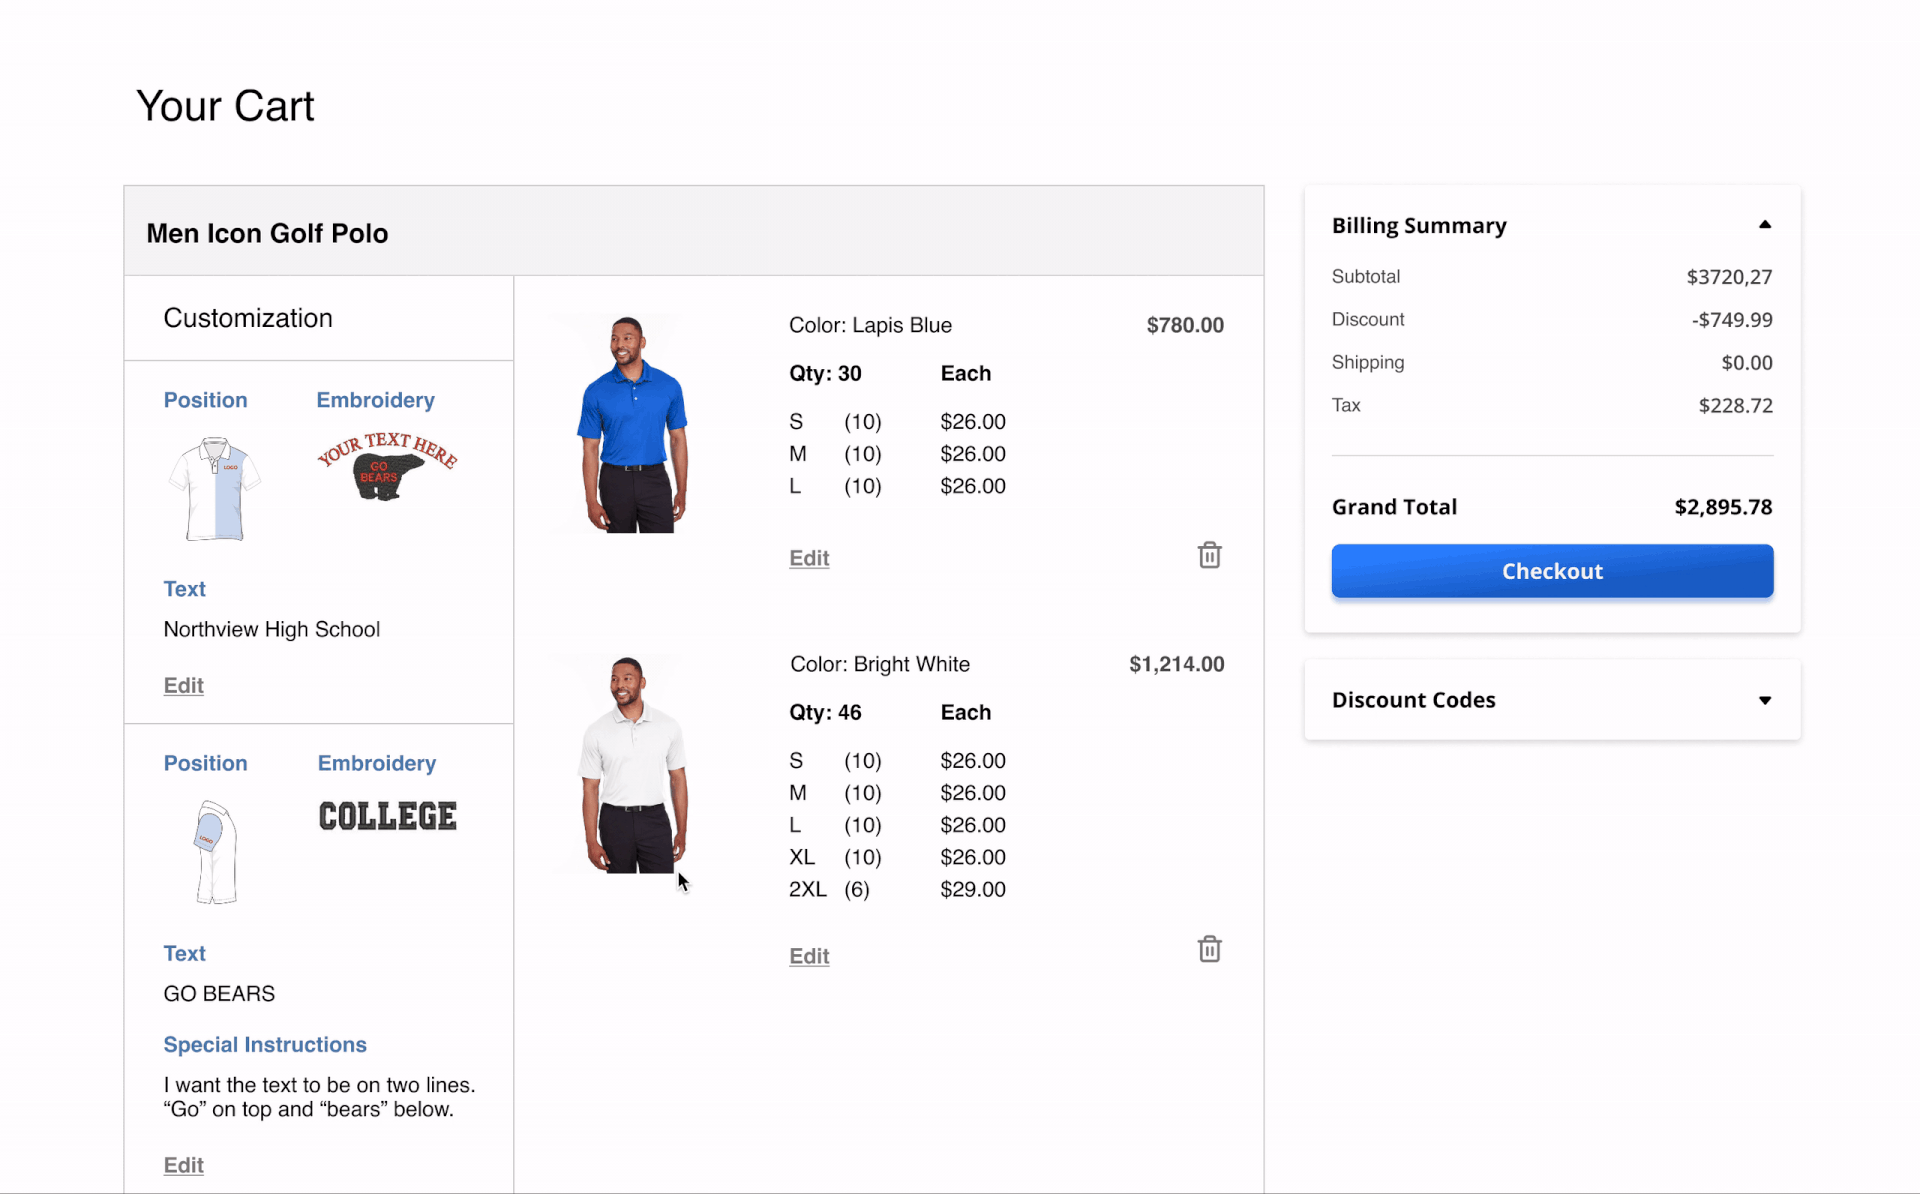Expand the Discount Codes section
1920x1194 pixels.
click(x=1764, y=700)
